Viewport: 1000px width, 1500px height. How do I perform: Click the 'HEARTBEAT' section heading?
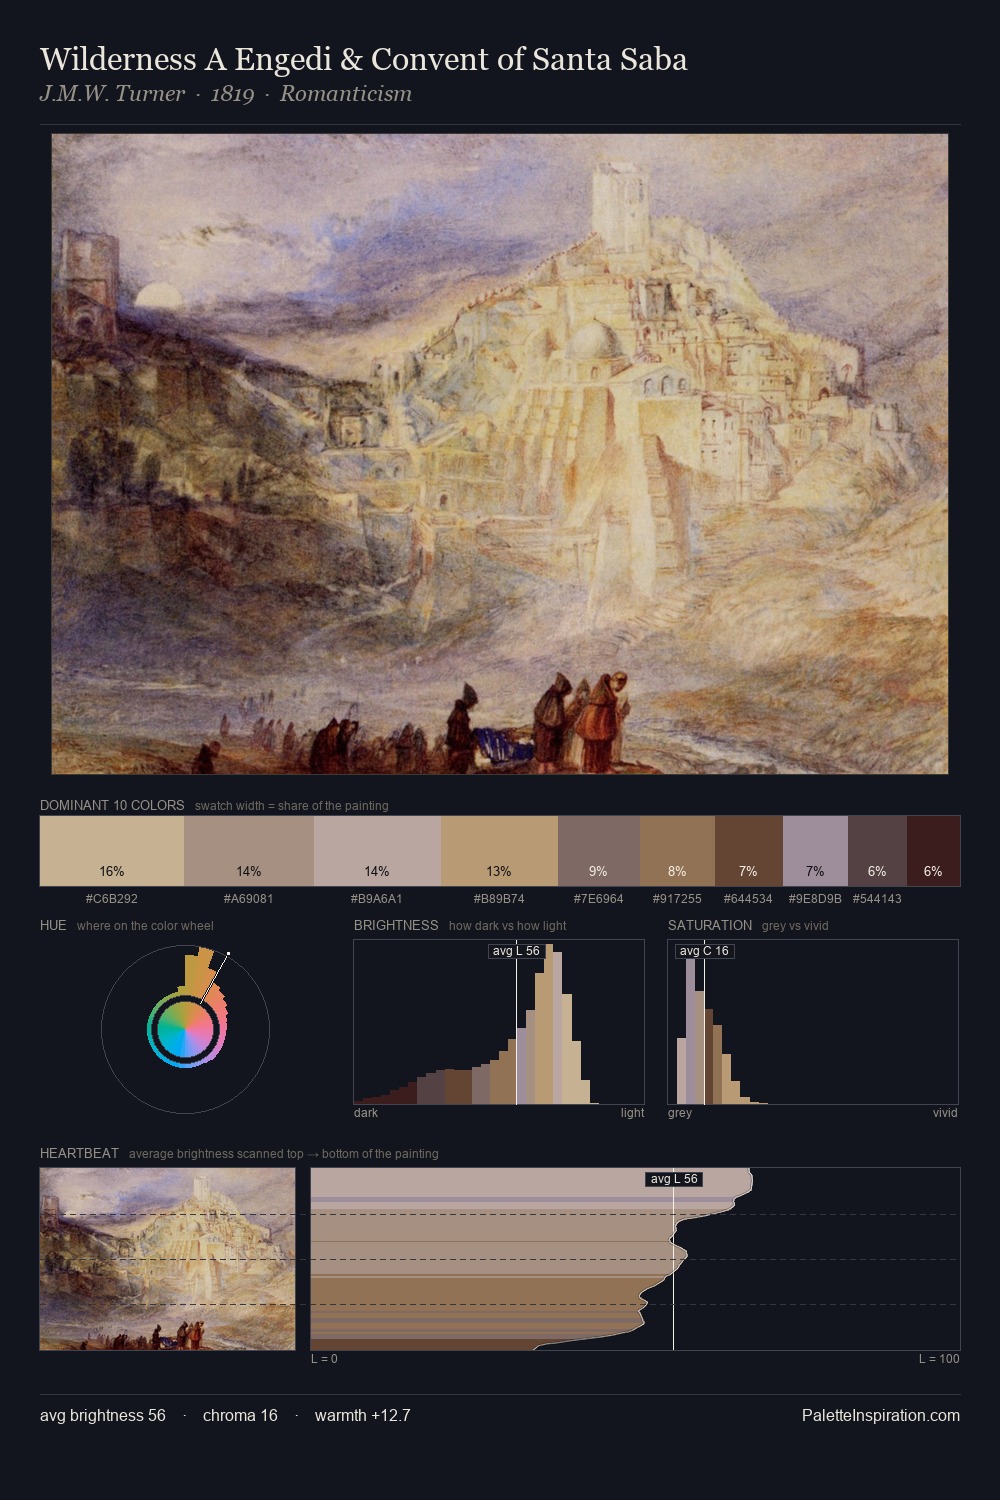click(79, 1153)
